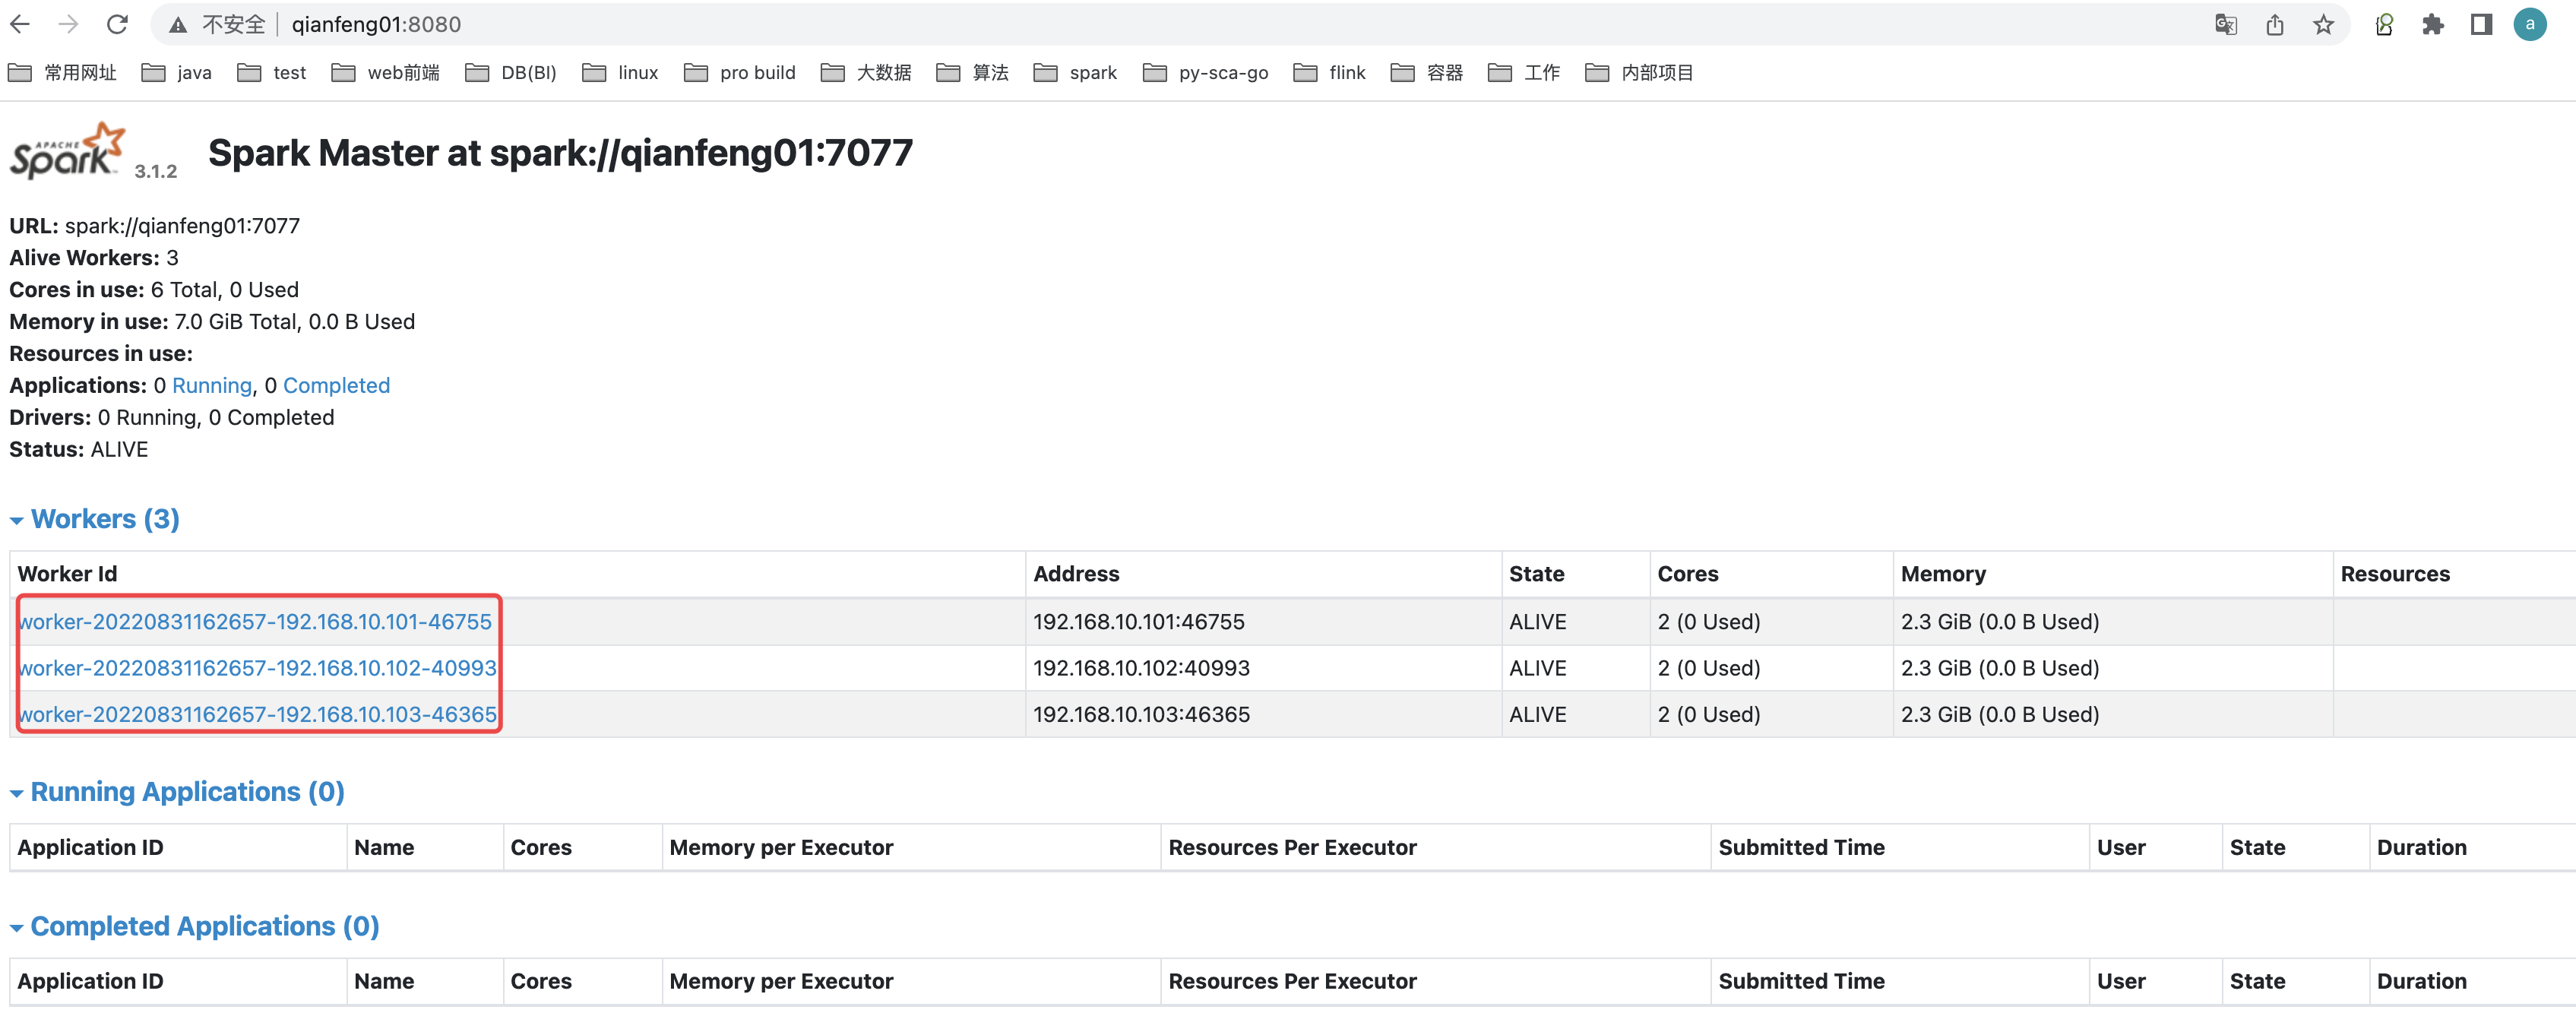Click the Status: ALIVE text line
Screen dimensions: 2576x1032
point(79,450)
